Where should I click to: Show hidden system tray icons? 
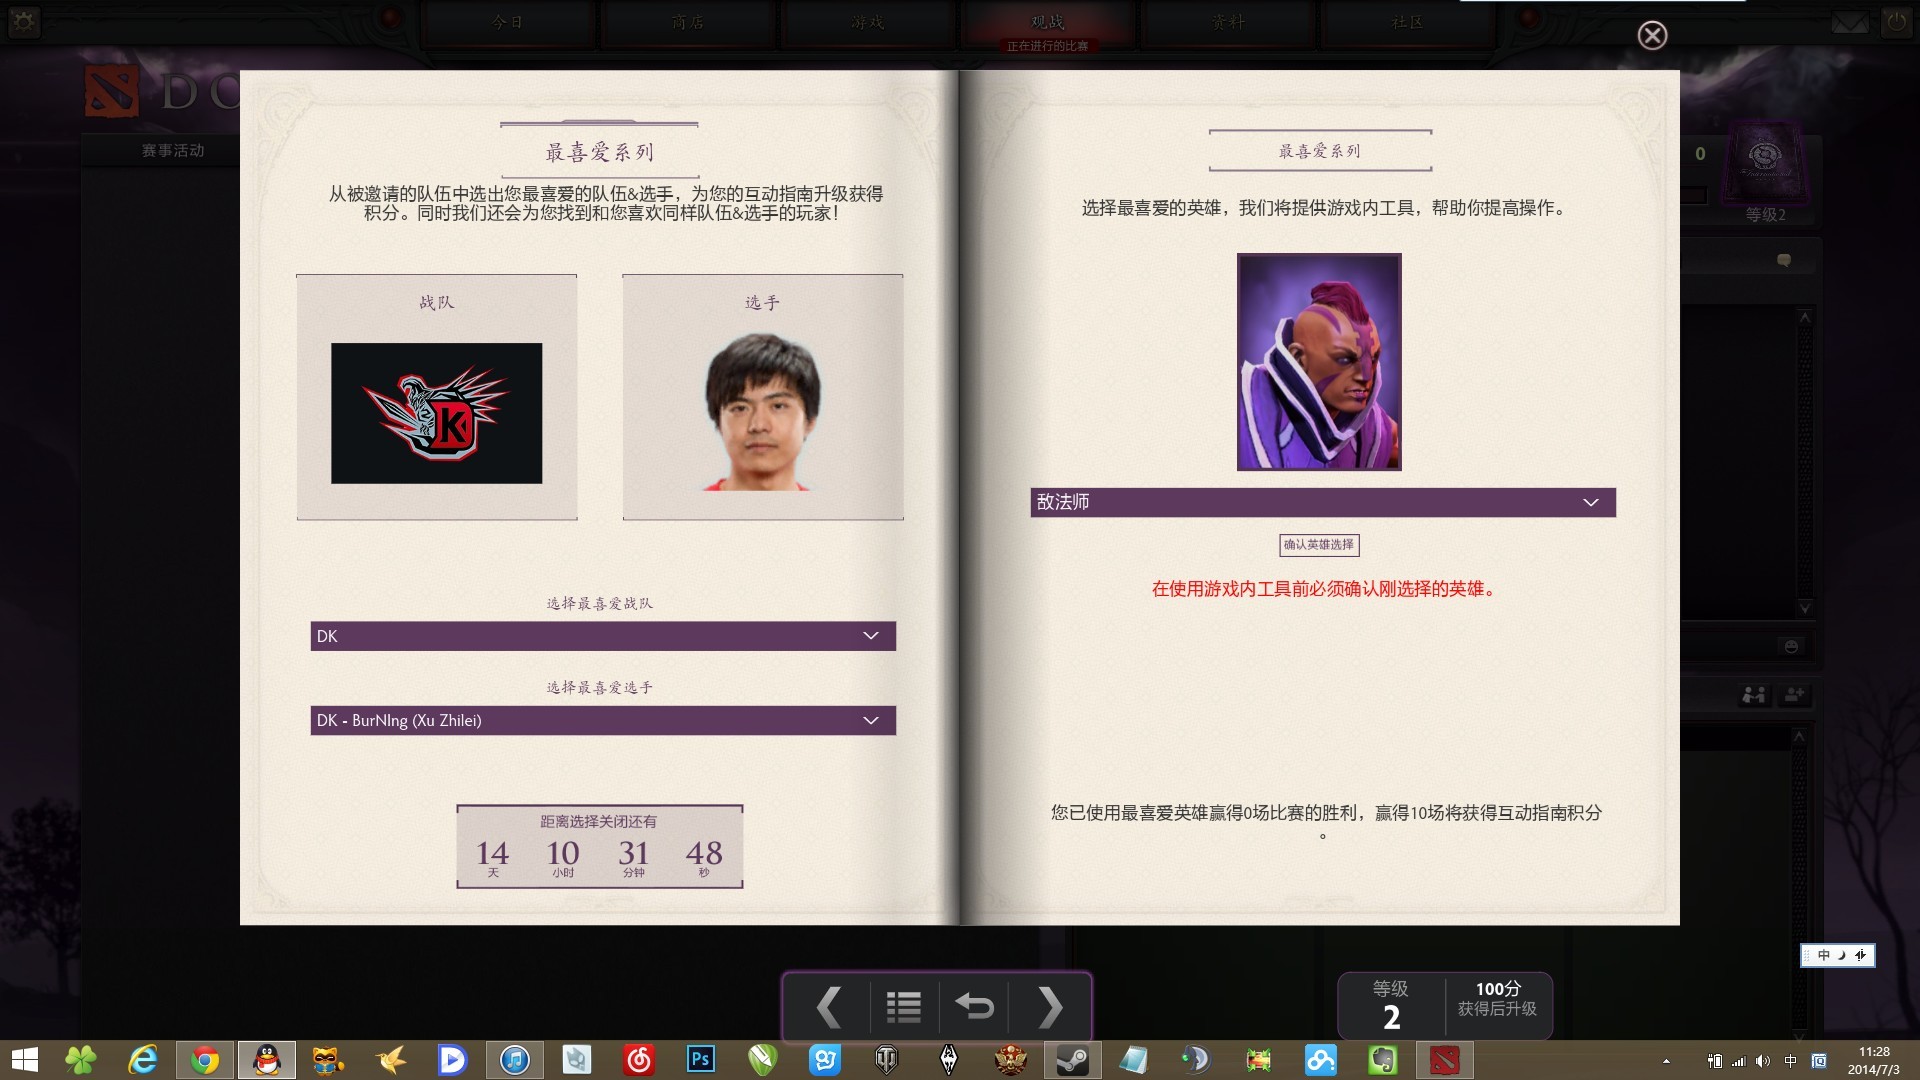[x=1666, y=1061]
